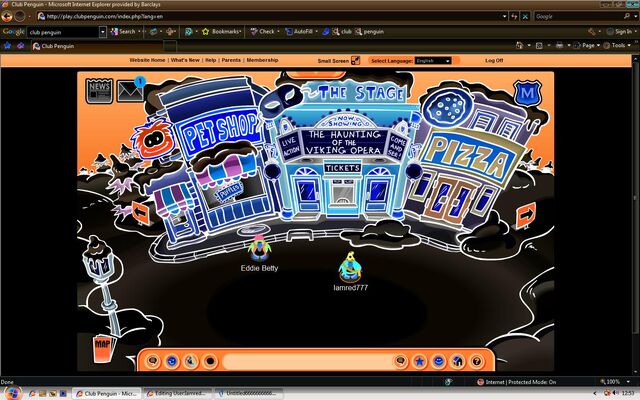This screenshot has width=640, height=400.
Task: Open the Tools menu dropdown
Action: [x=618, y=46]
